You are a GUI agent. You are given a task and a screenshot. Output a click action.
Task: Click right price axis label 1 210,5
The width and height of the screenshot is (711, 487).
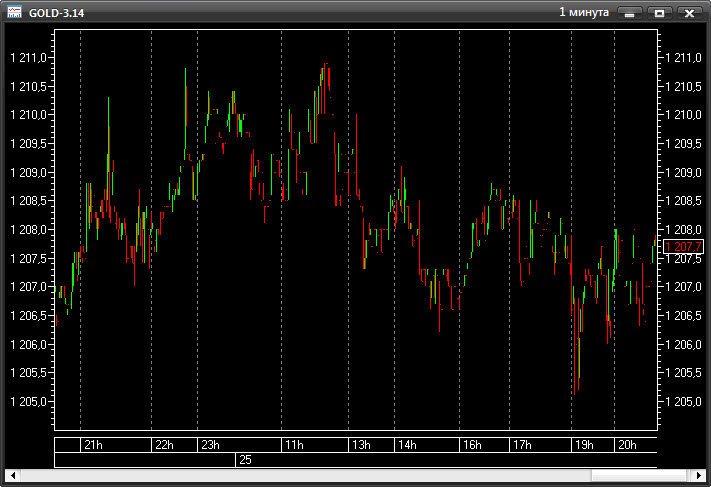coord(683,86)
